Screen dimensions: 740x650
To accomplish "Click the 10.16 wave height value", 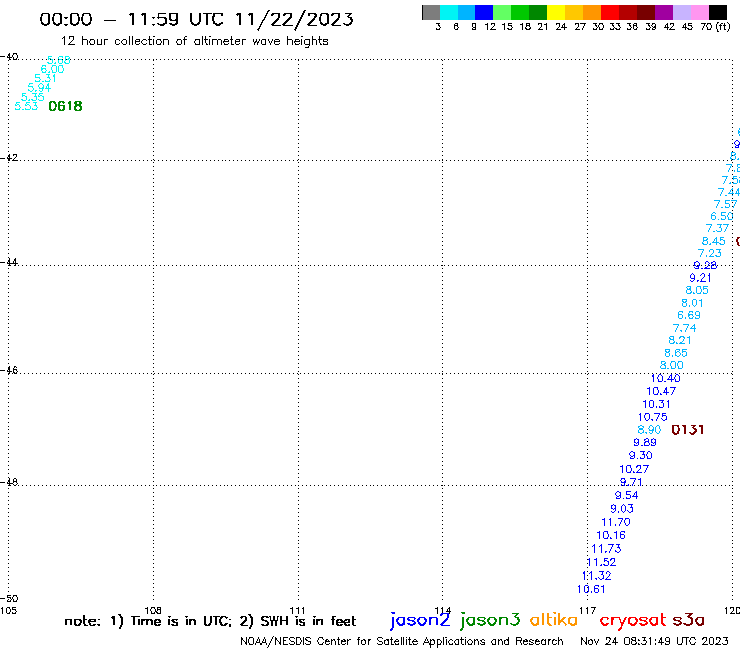I will (x=611, y=535).
